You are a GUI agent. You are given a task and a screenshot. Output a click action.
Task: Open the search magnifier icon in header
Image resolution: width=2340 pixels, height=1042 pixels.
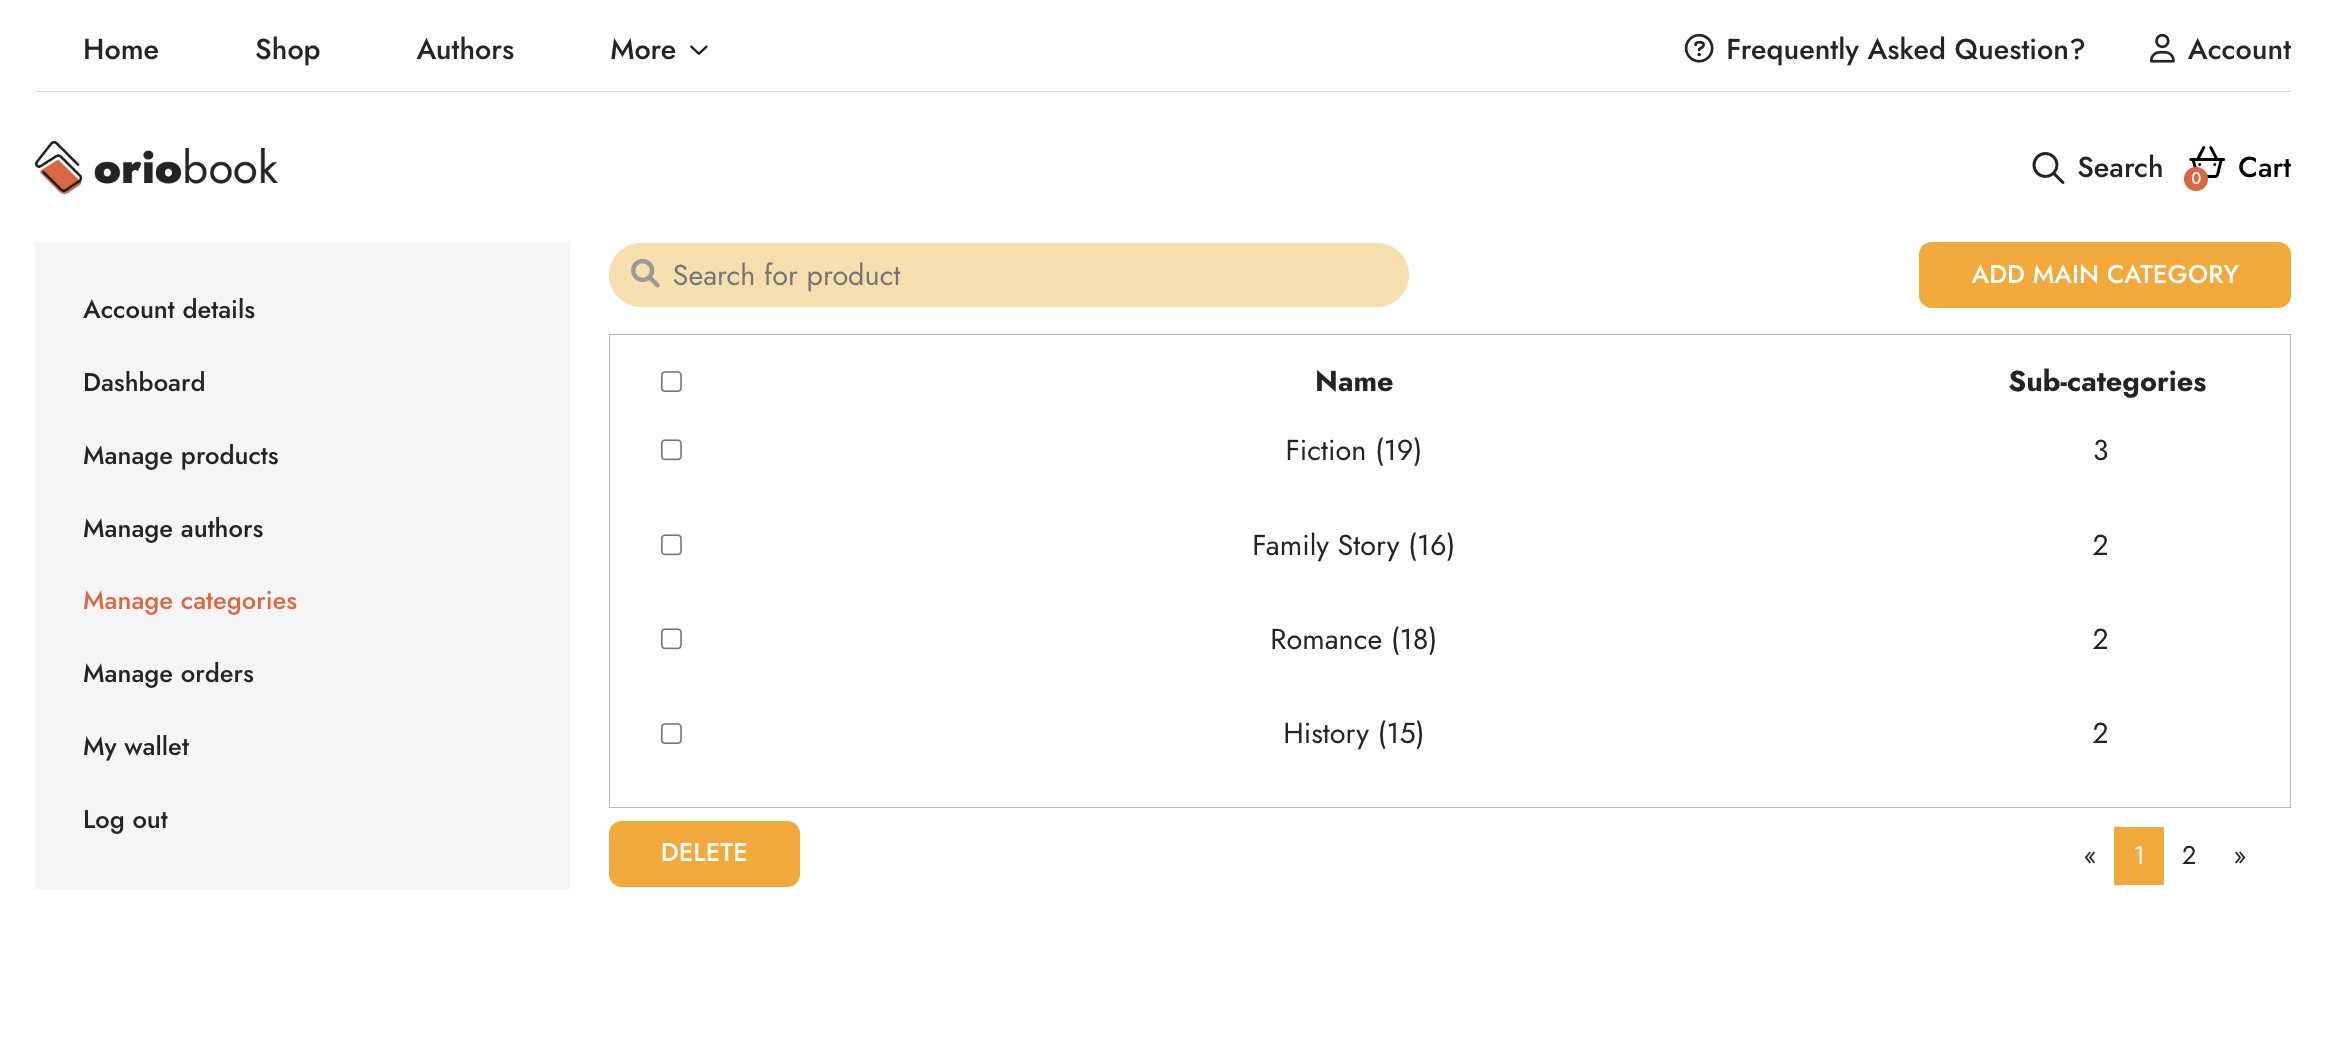[x=2047, y=168]
